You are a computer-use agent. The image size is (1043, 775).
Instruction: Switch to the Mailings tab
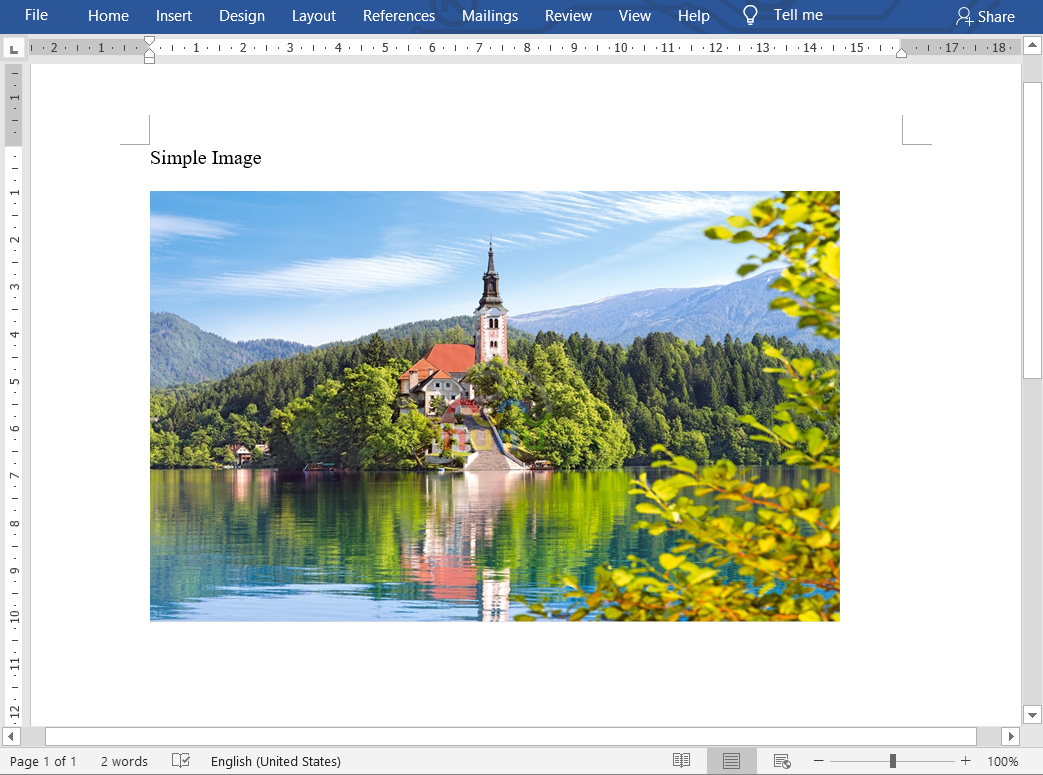[x=490, y=16]
